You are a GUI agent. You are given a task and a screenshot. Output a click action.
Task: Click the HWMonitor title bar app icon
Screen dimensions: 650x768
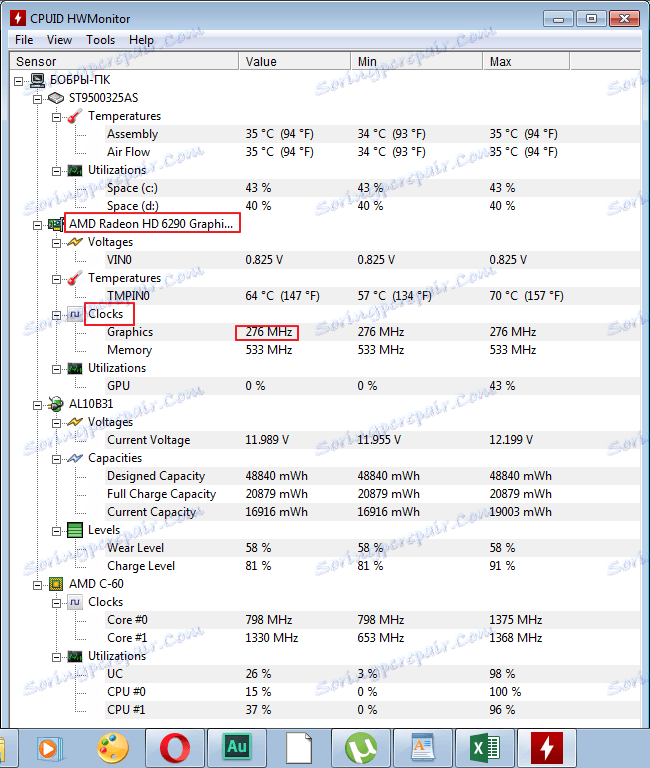[x=18, y=19]
